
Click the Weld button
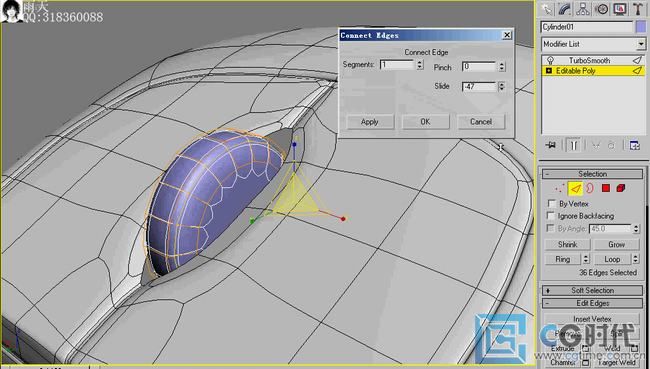(611, 348)
